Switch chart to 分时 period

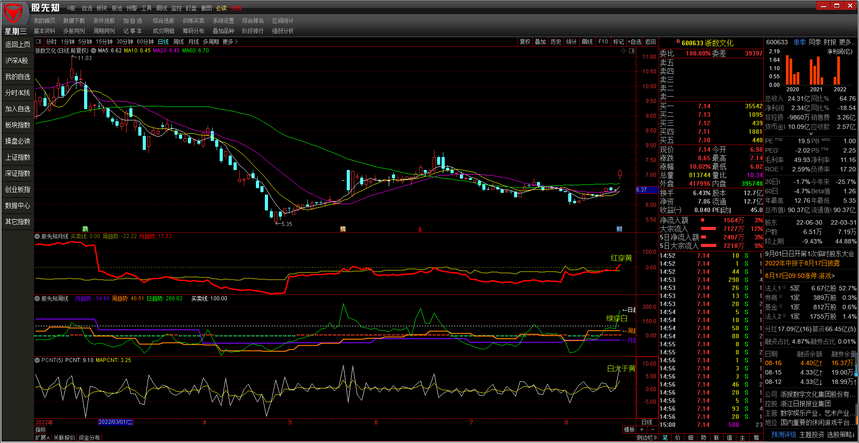click(x=51, y=42)
